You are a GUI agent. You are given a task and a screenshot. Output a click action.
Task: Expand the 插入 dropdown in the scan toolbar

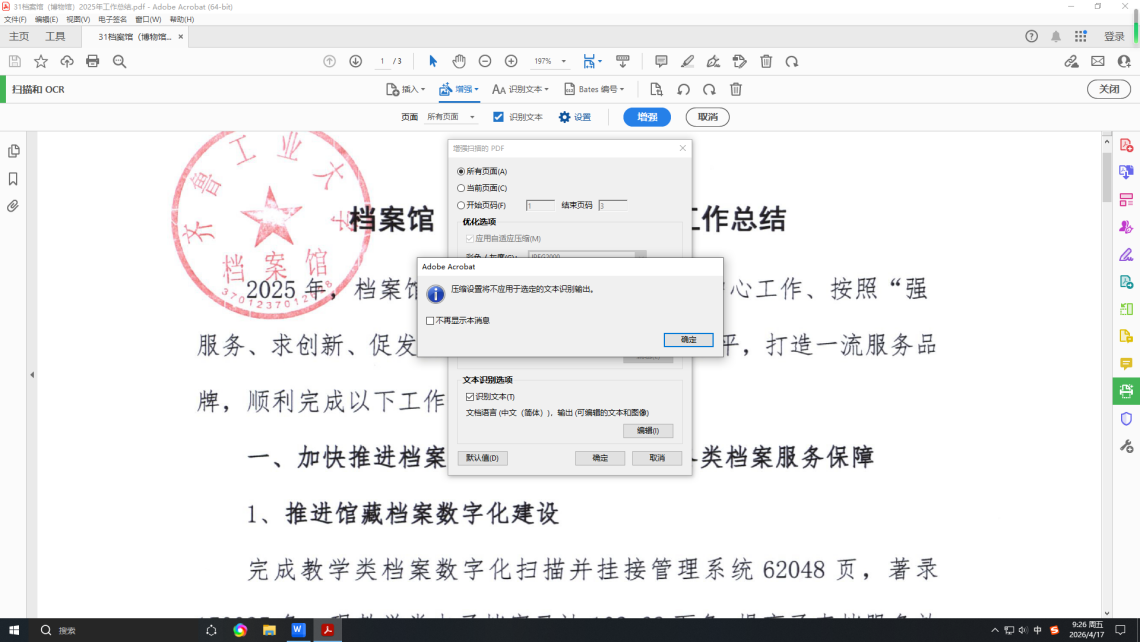(406, 89)
